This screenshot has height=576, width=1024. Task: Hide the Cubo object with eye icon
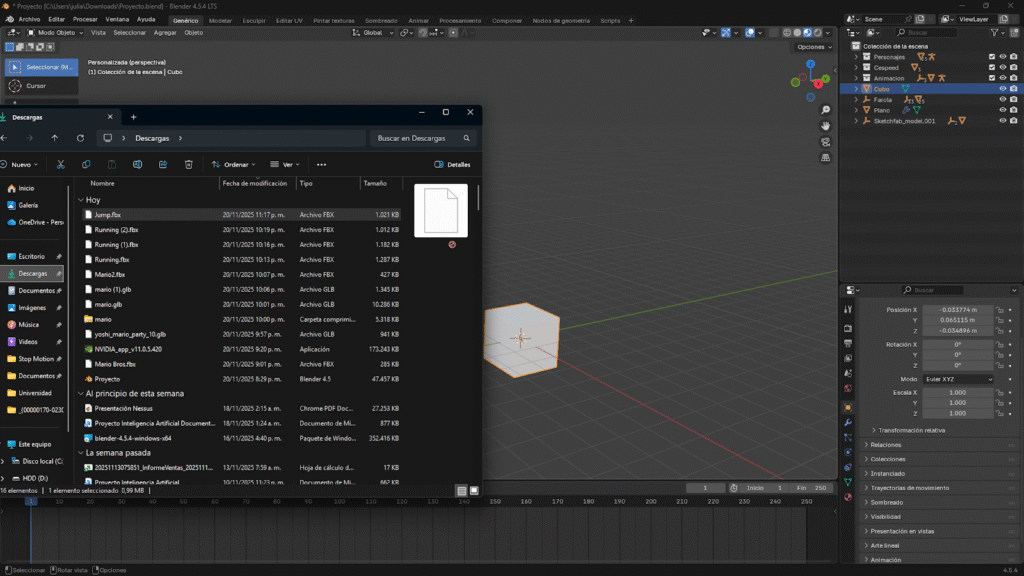1002,89
